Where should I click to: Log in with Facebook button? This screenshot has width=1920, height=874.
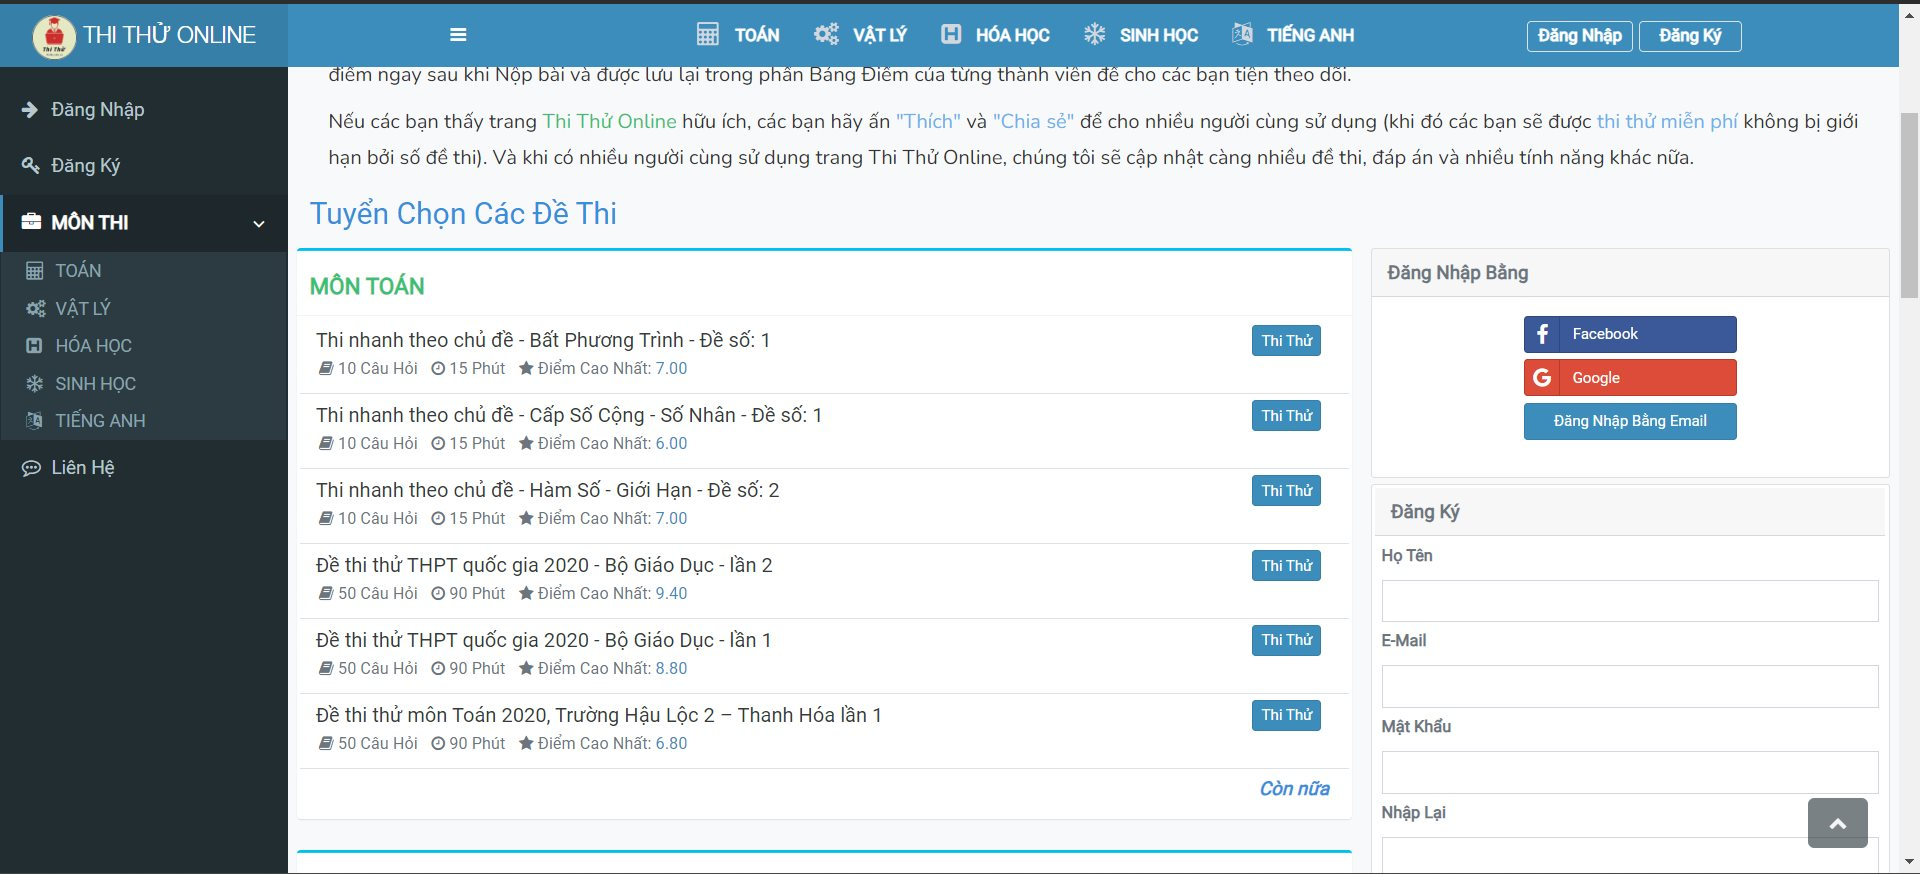[1630, 334]
